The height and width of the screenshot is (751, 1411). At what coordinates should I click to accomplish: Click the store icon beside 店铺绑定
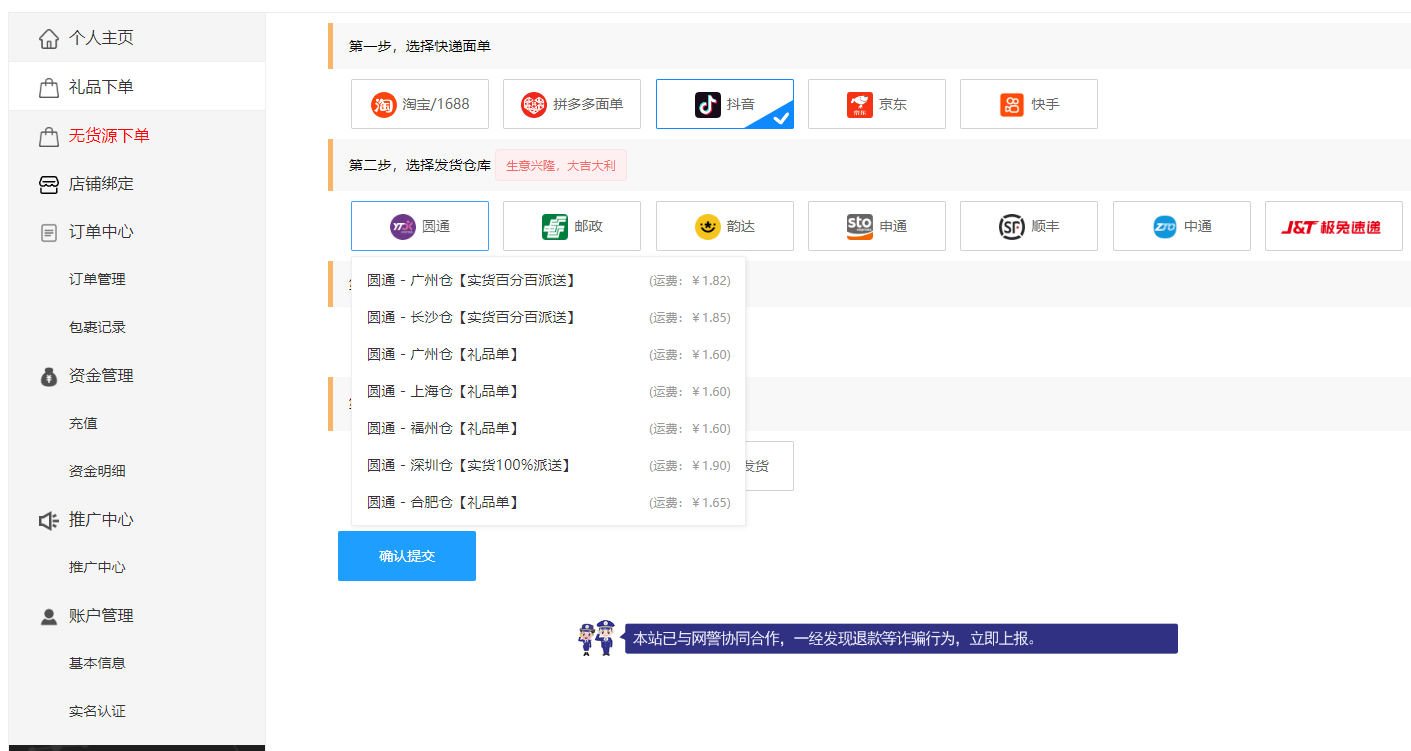(x=48, y=184)
